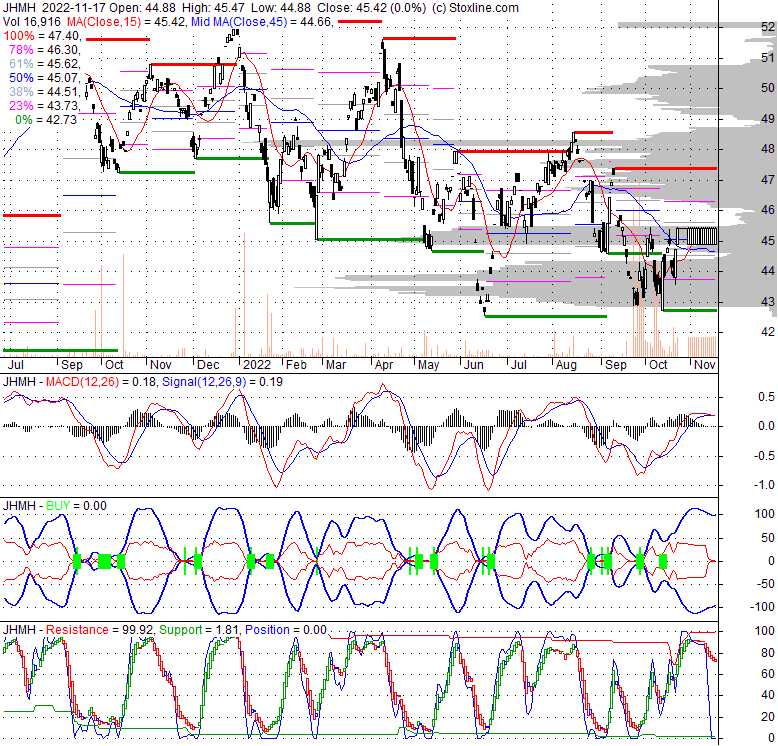Click the 52 price axis label

(x=768, y=27)
